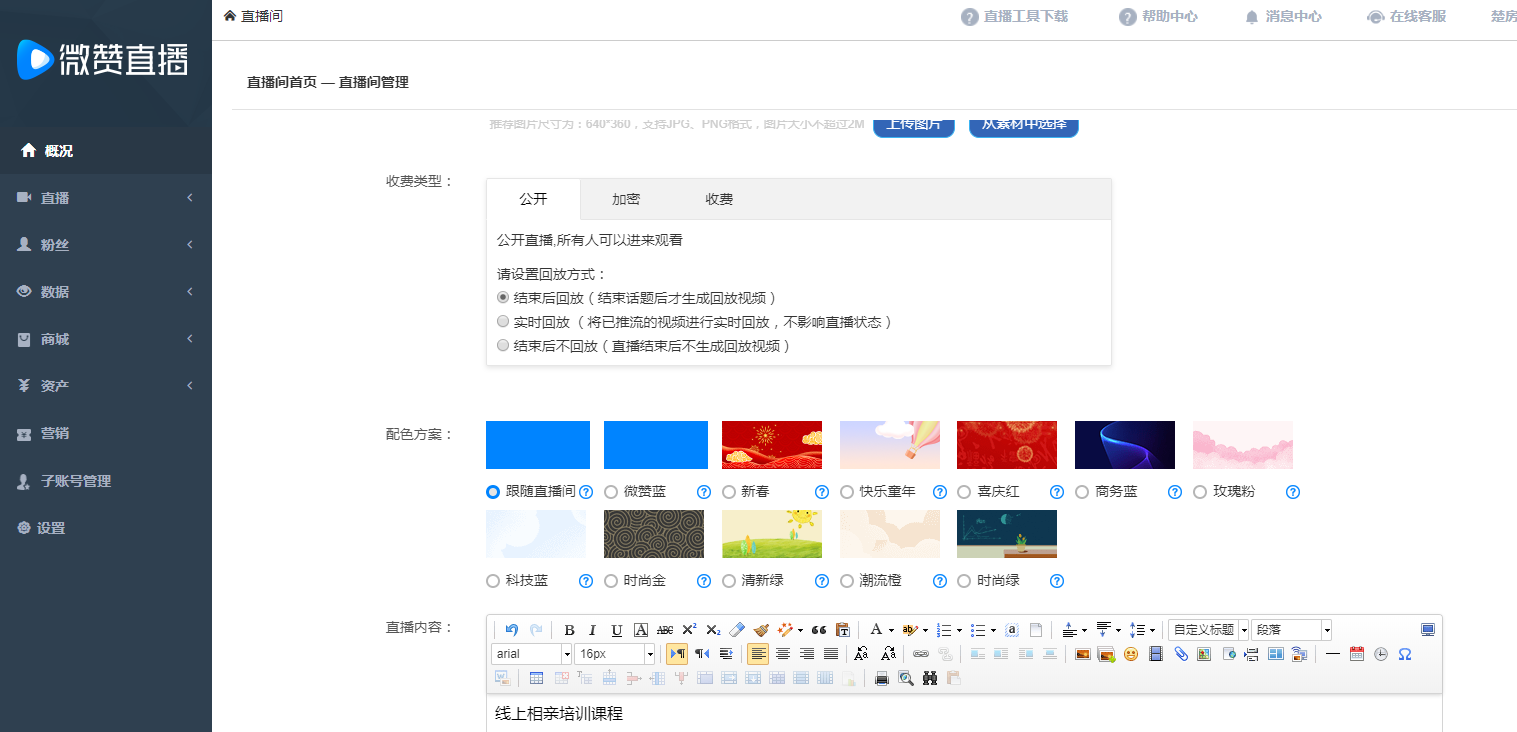
Task: Open 子账号管理 in the sidebar
Action: pyautogui.click(x=106, y=481)
